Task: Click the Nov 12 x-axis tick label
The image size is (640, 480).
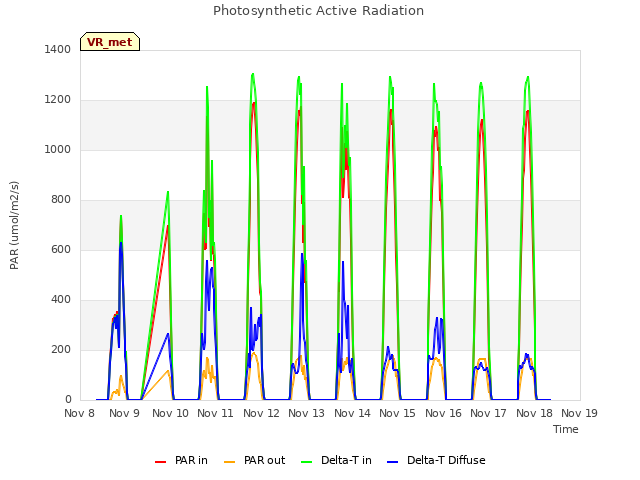Action: click(261, 413)
